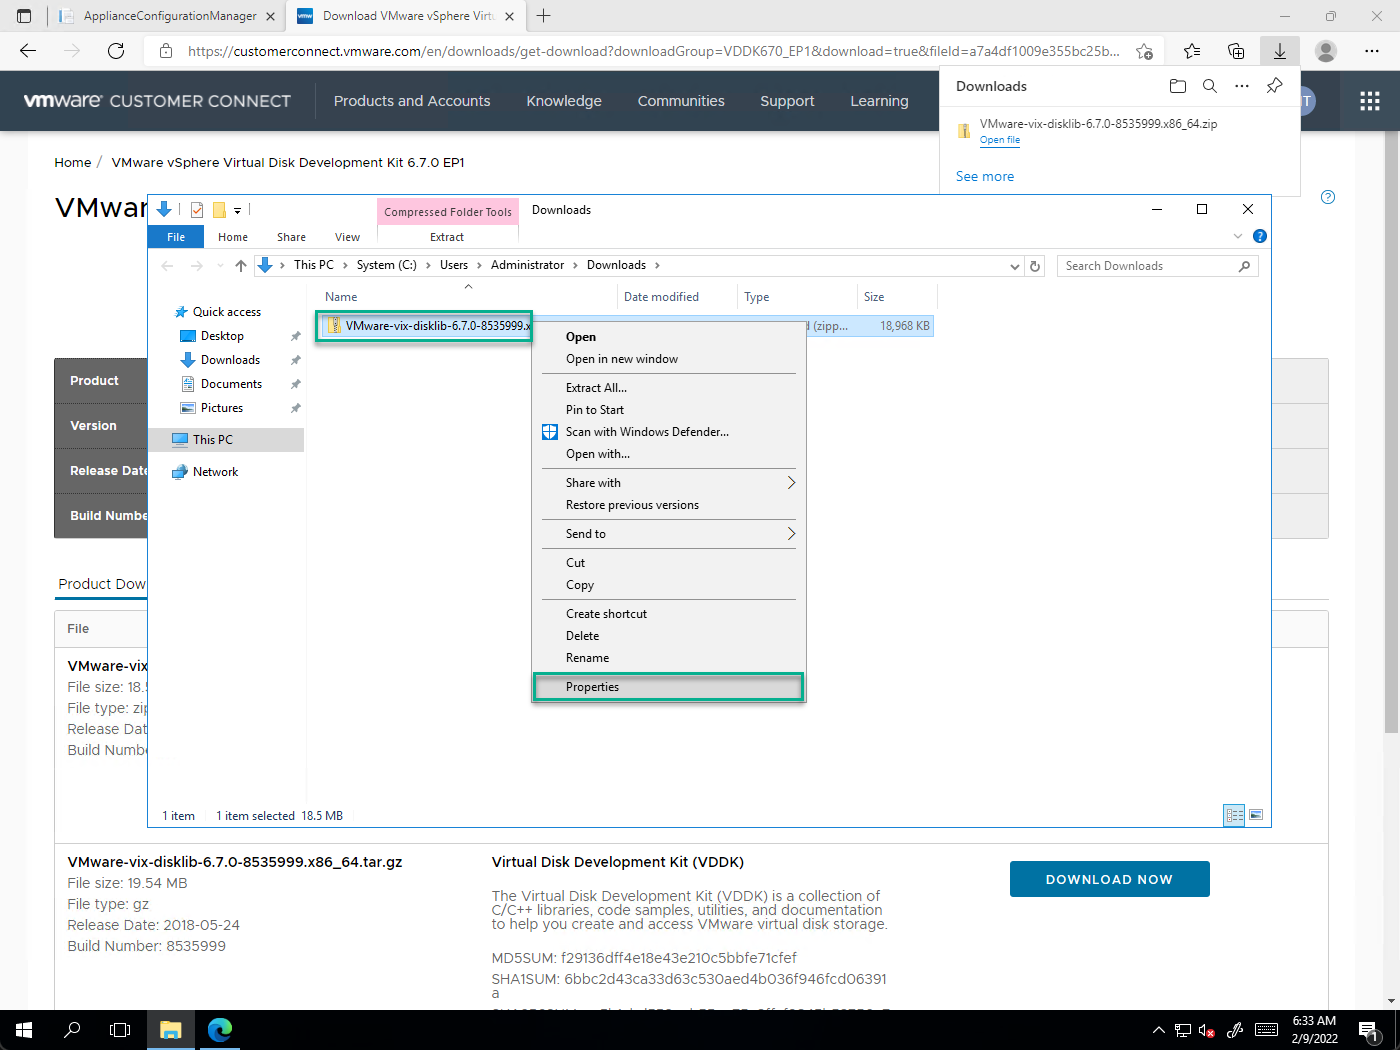The width and height of the screenshot is (1400, 1050).
Task: Open the Extract ribbon tab
Action: click(x=447, y=237)
